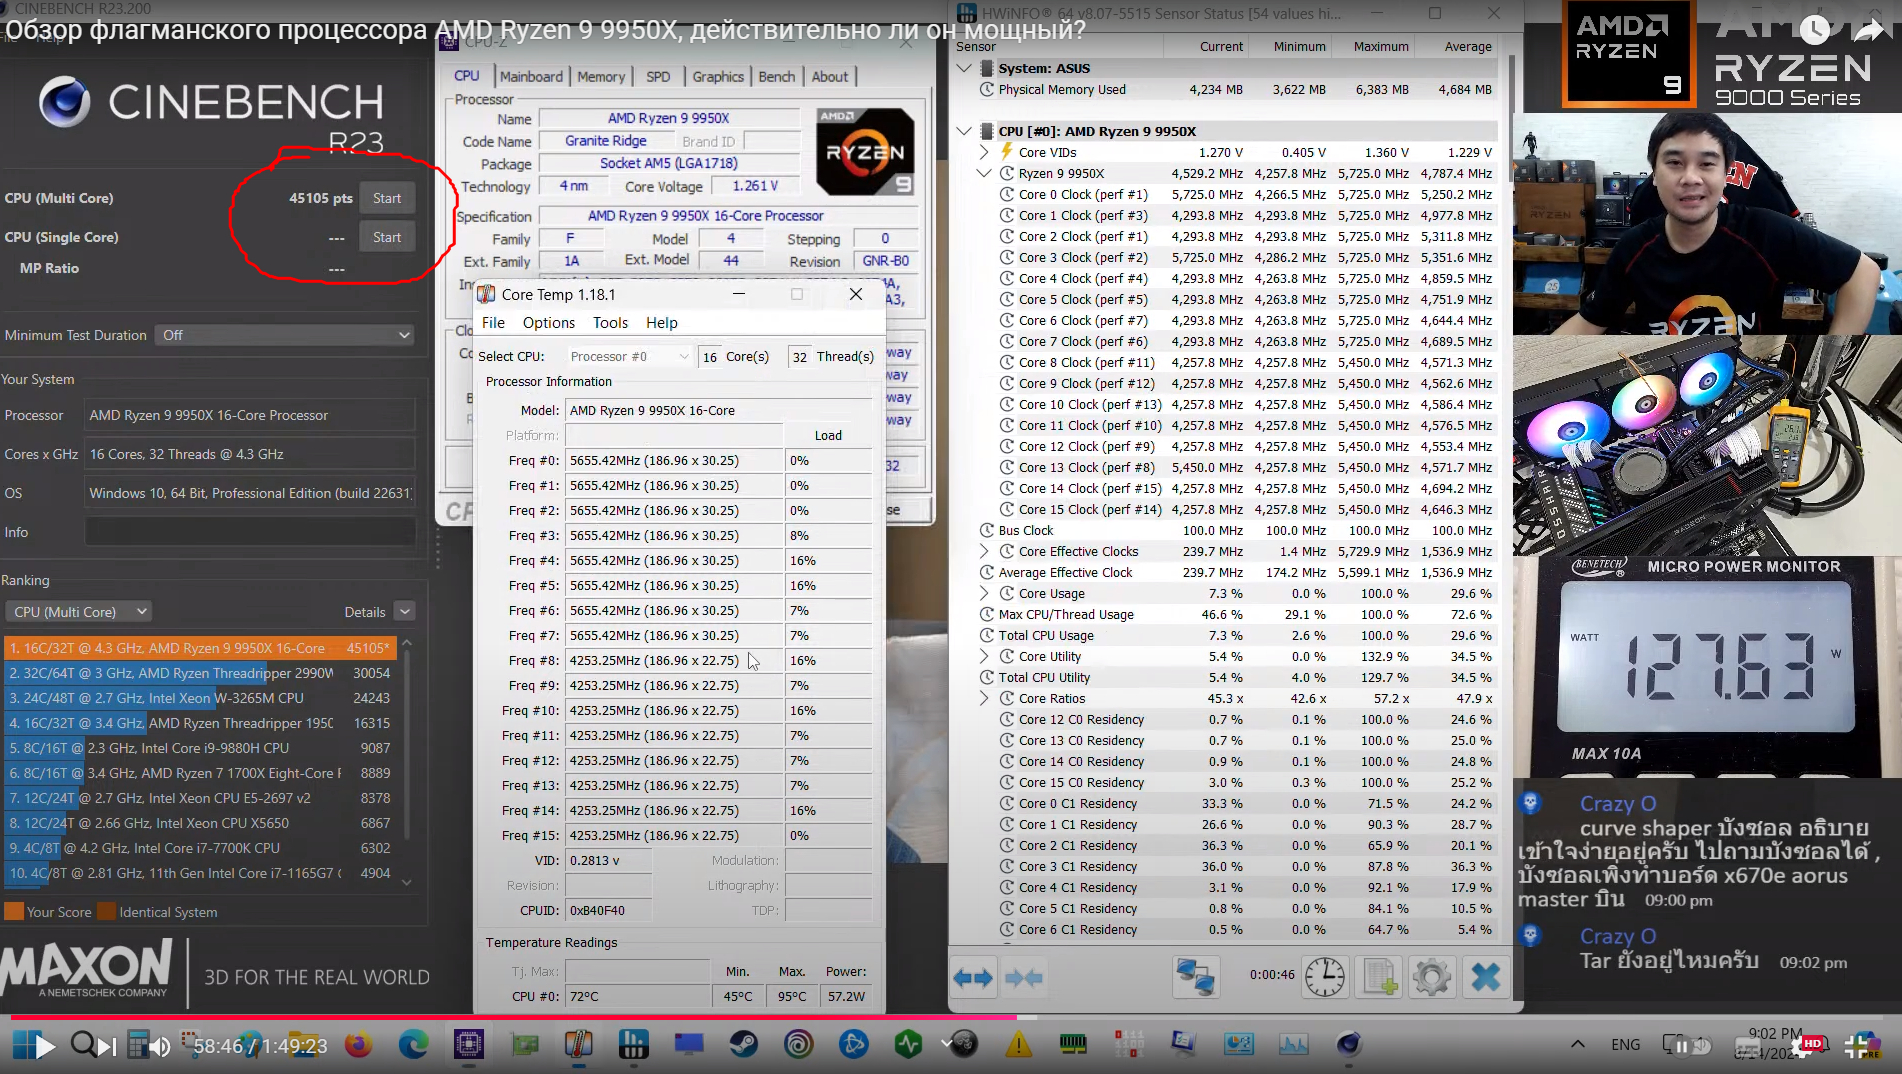Viewport: 1902px width, 1074px height.
Task: Select the Intel Core i7-7700K ranking row
Action: pyautogui.click(x=200, y=848)
